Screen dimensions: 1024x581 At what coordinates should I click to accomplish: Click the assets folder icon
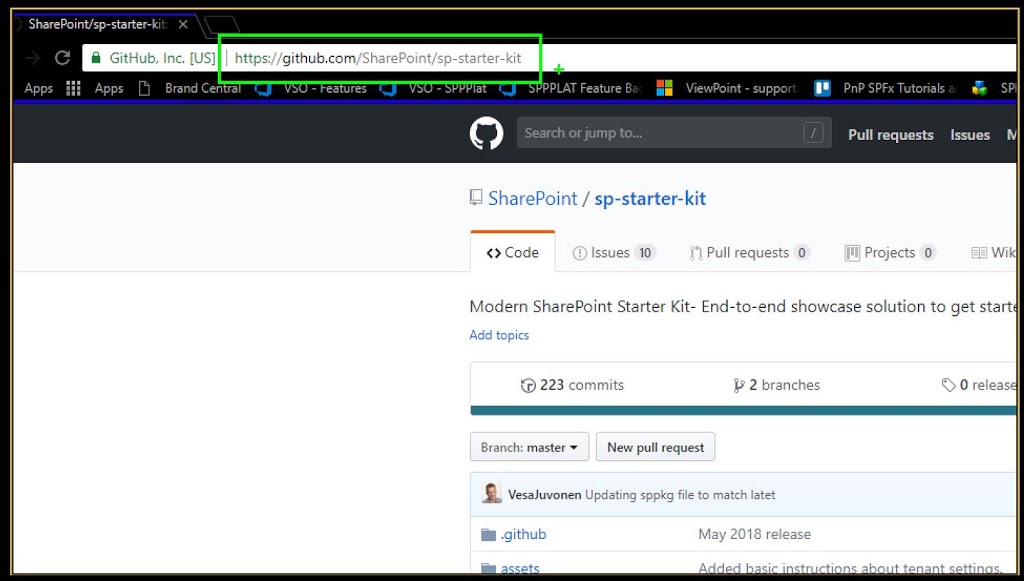pyautogui.click(x=488, y=569)
